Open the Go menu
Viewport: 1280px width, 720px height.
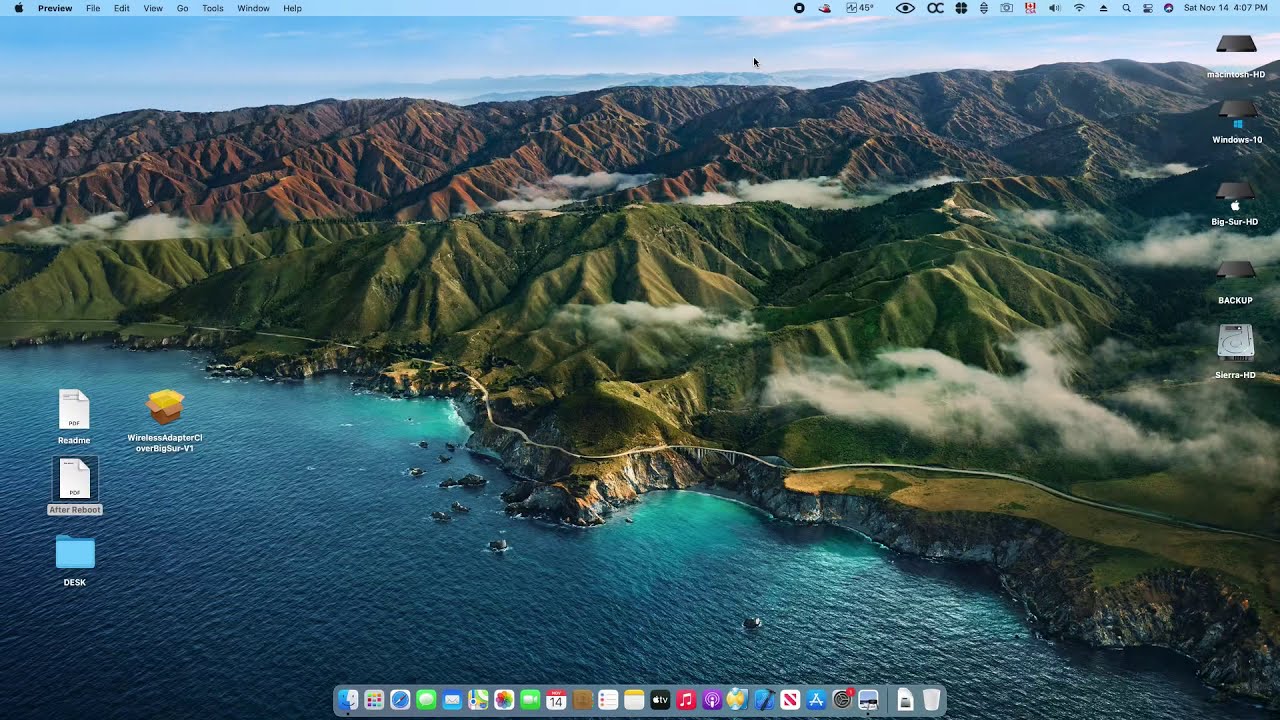[x=182, y=8]
